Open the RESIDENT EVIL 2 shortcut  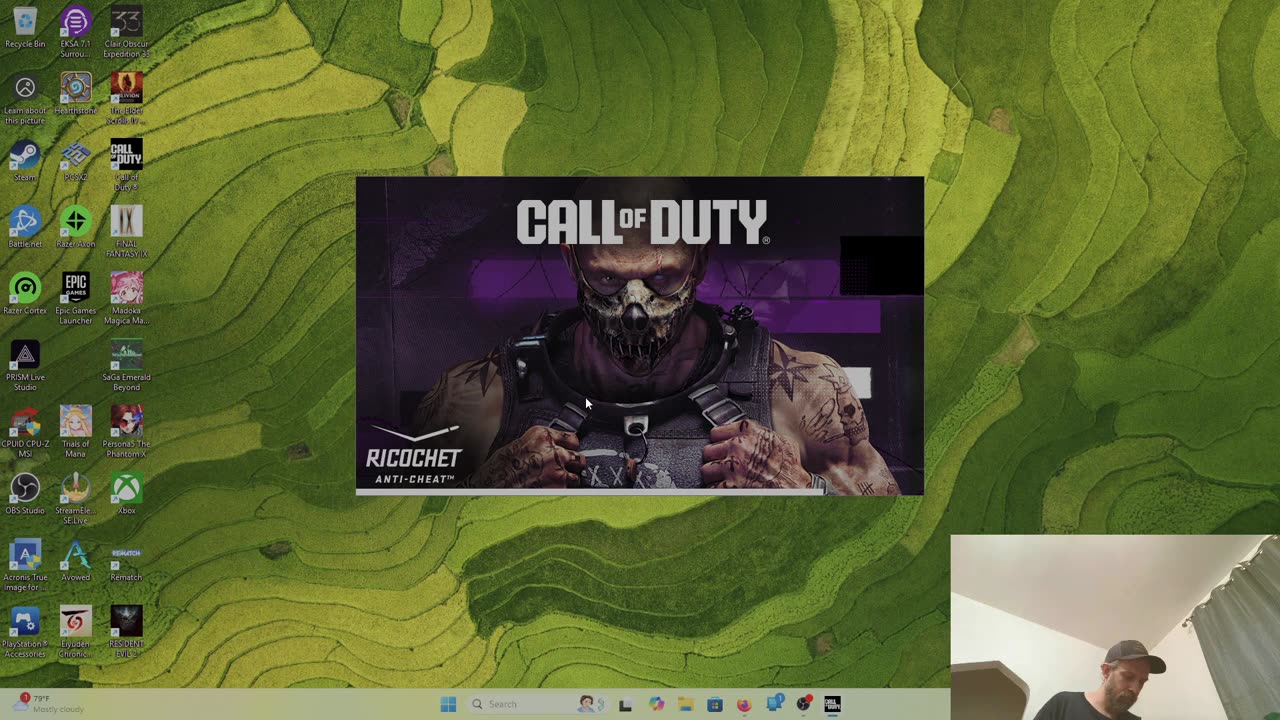click(126, 633)
